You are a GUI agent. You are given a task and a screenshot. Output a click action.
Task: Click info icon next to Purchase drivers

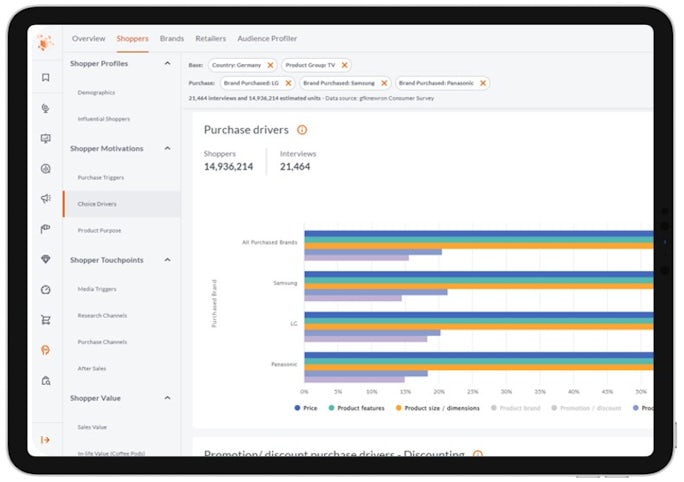302,130
